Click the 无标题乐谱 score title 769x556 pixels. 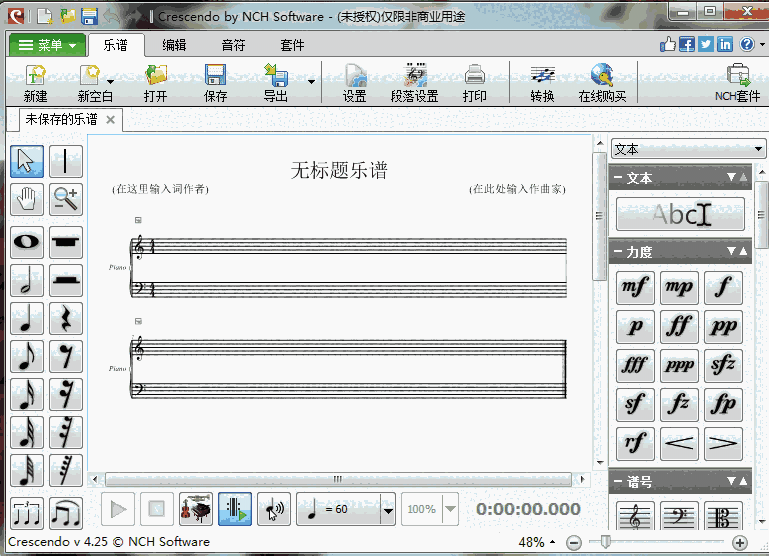pos(339,170)
